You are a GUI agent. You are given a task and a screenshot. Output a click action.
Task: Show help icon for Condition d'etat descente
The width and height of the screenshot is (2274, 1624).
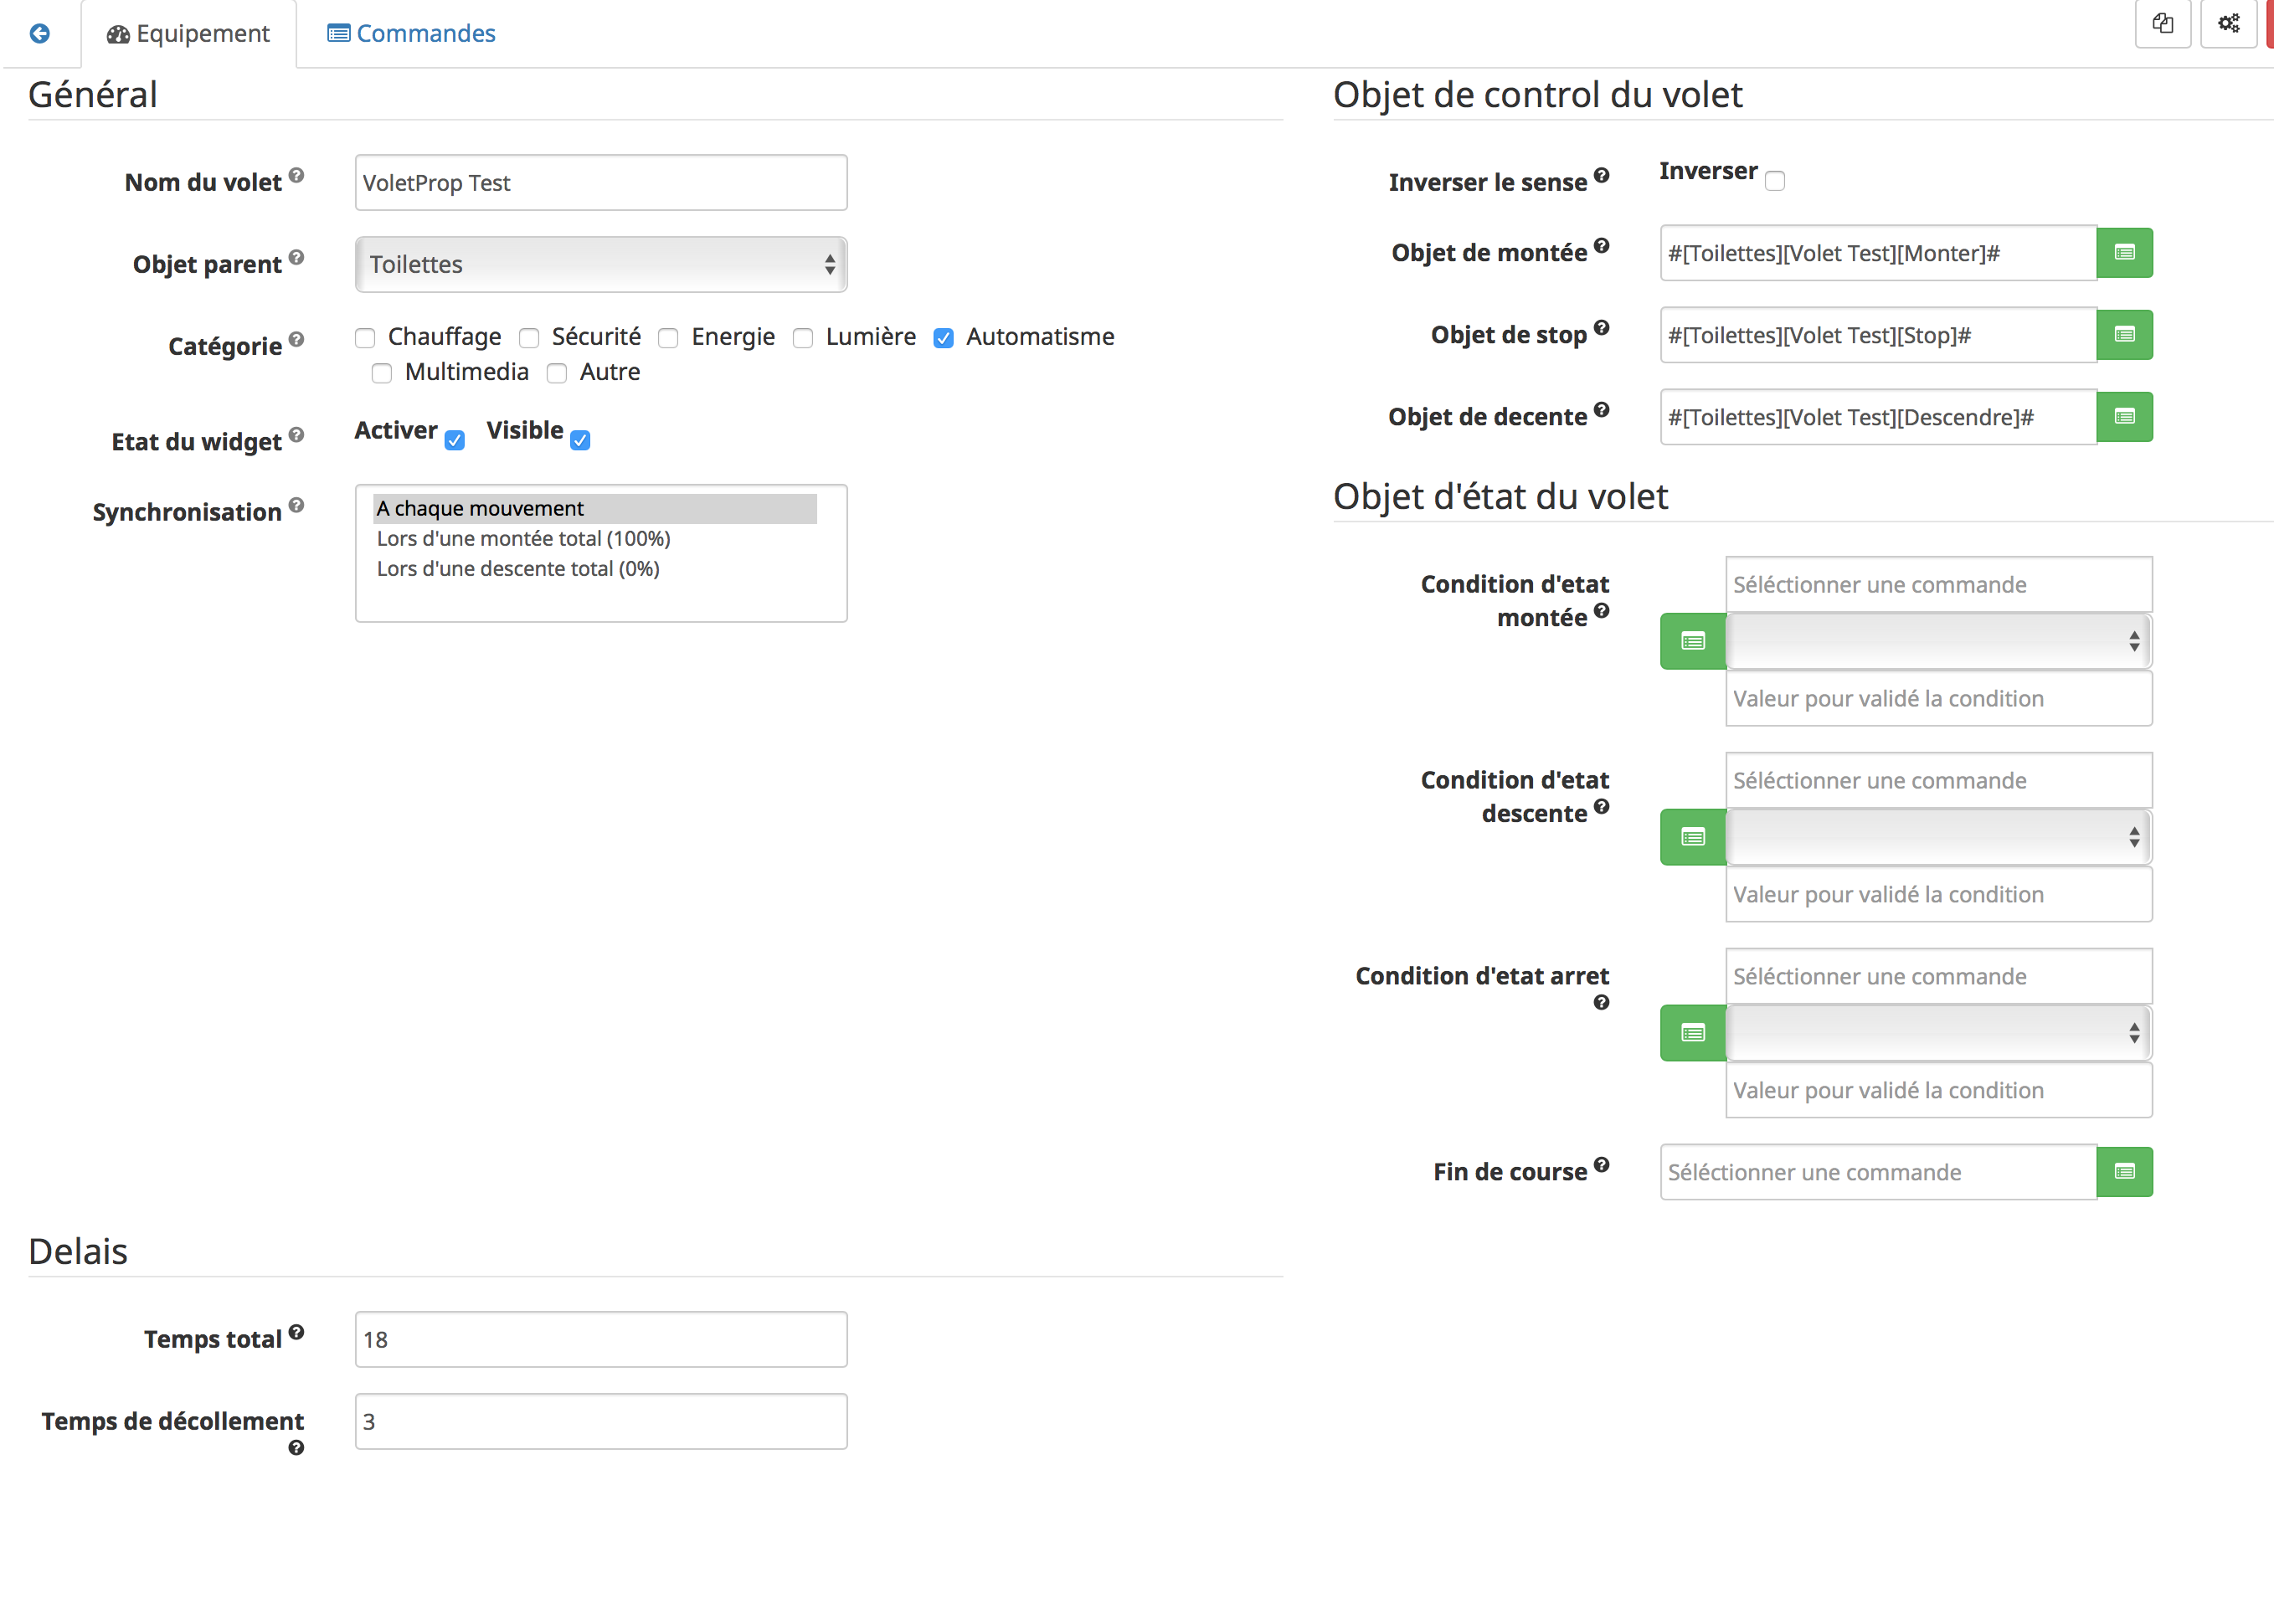pos(1601,807)
